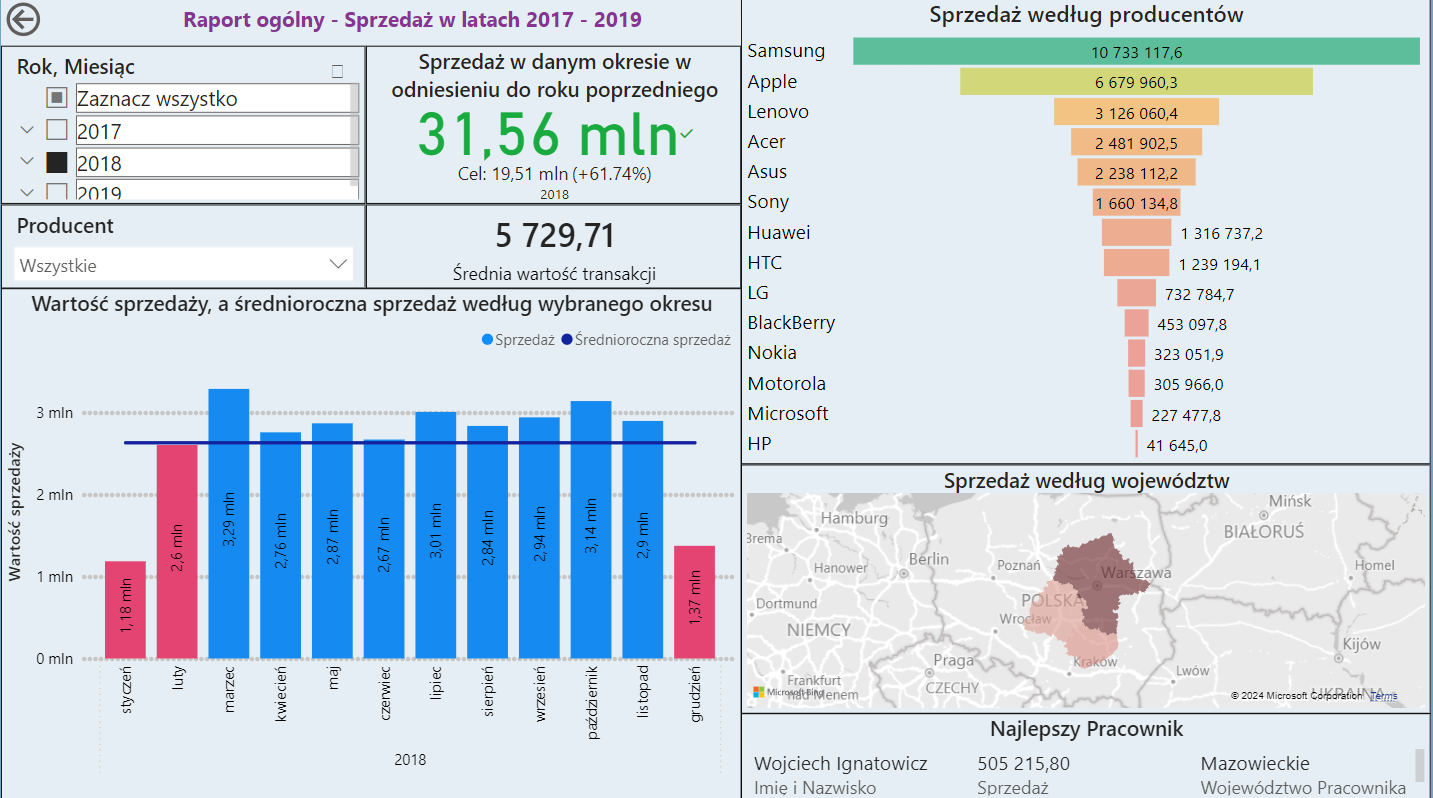The width and height of the screenshot is (1433, 798).
Task: Expand the 2017 year months
Action: [27, 130]
